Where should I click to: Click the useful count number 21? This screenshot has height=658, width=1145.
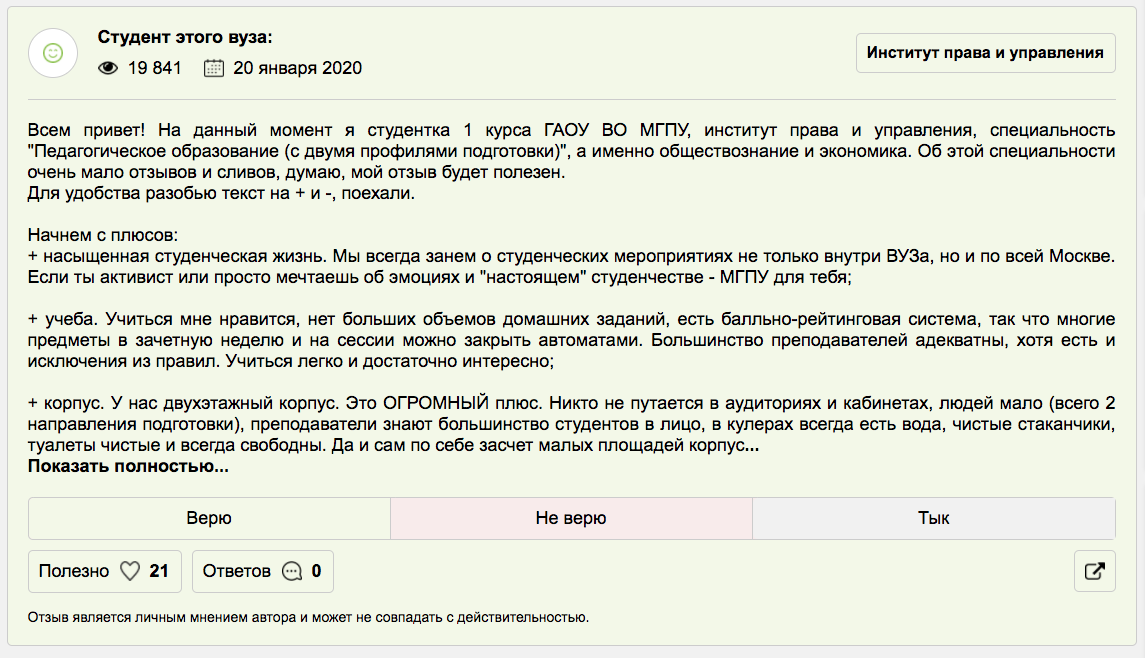[159, 572]
